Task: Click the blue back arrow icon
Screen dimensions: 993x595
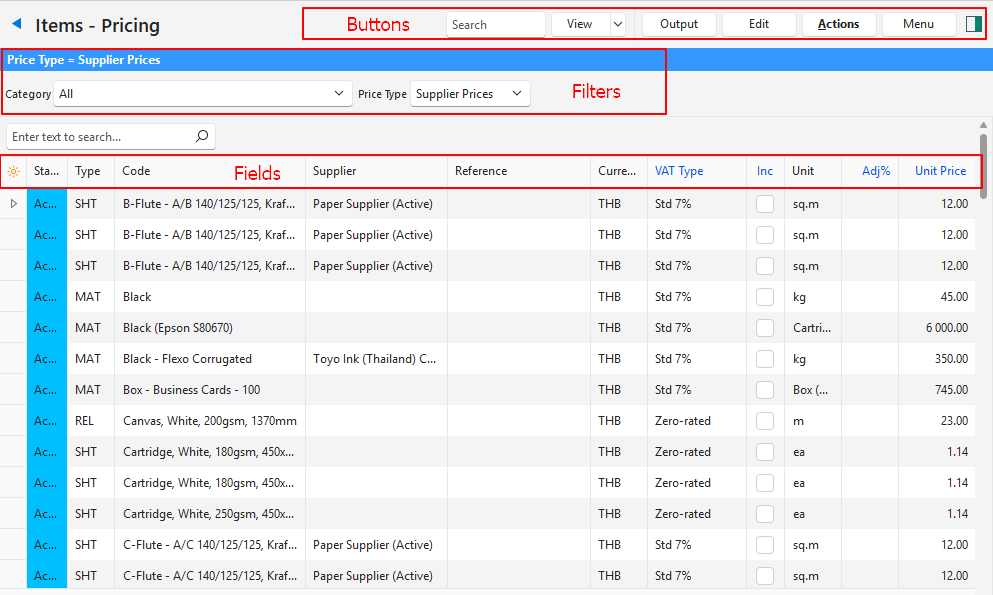Action: click(16, 25)
